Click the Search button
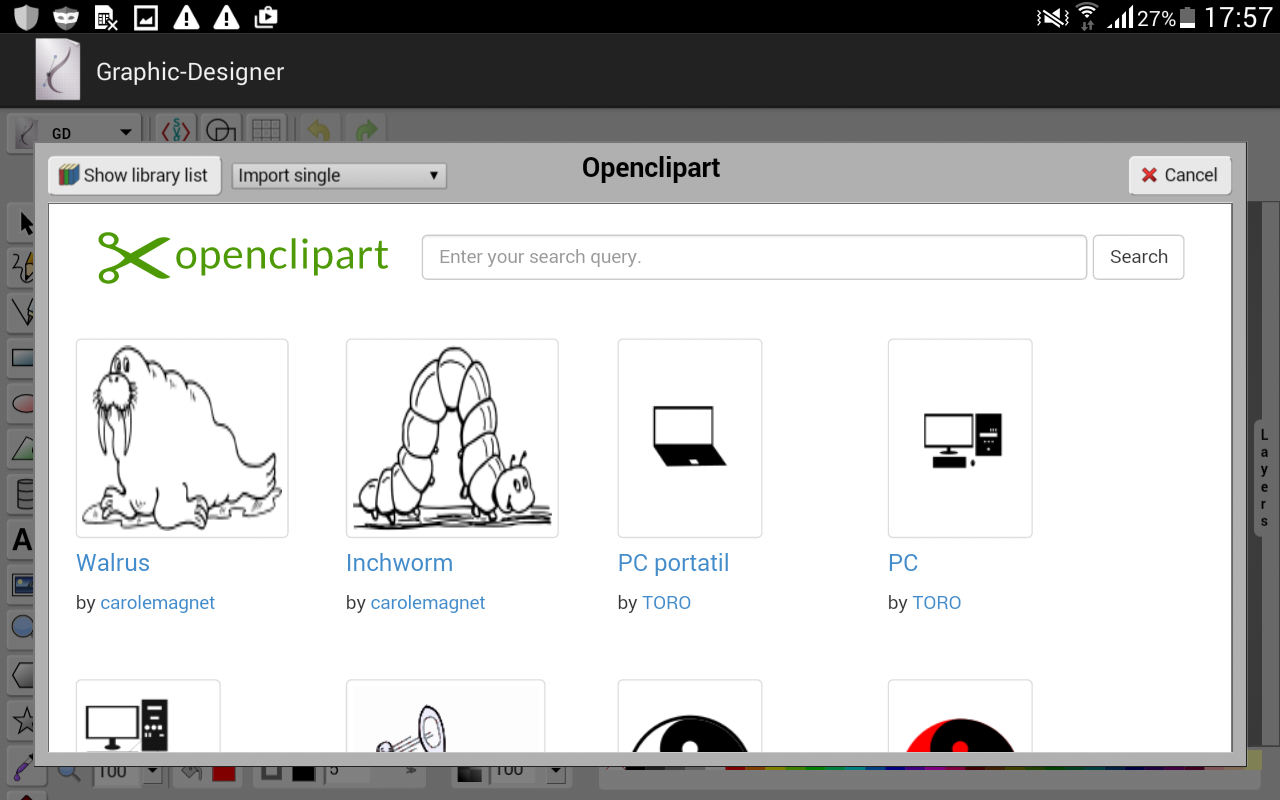The height and width of the screenshot is (800, 1280). coord(1139,257)
